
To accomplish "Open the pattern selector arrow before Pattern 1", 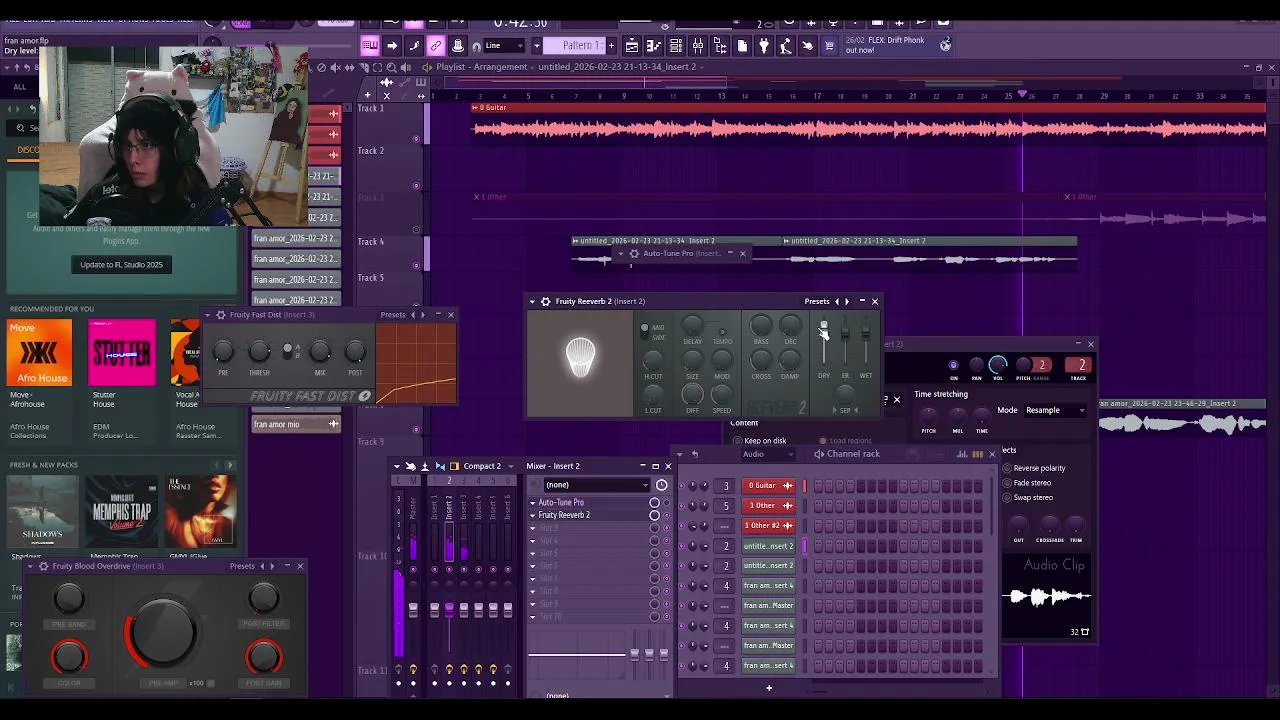I will (536, 45).
